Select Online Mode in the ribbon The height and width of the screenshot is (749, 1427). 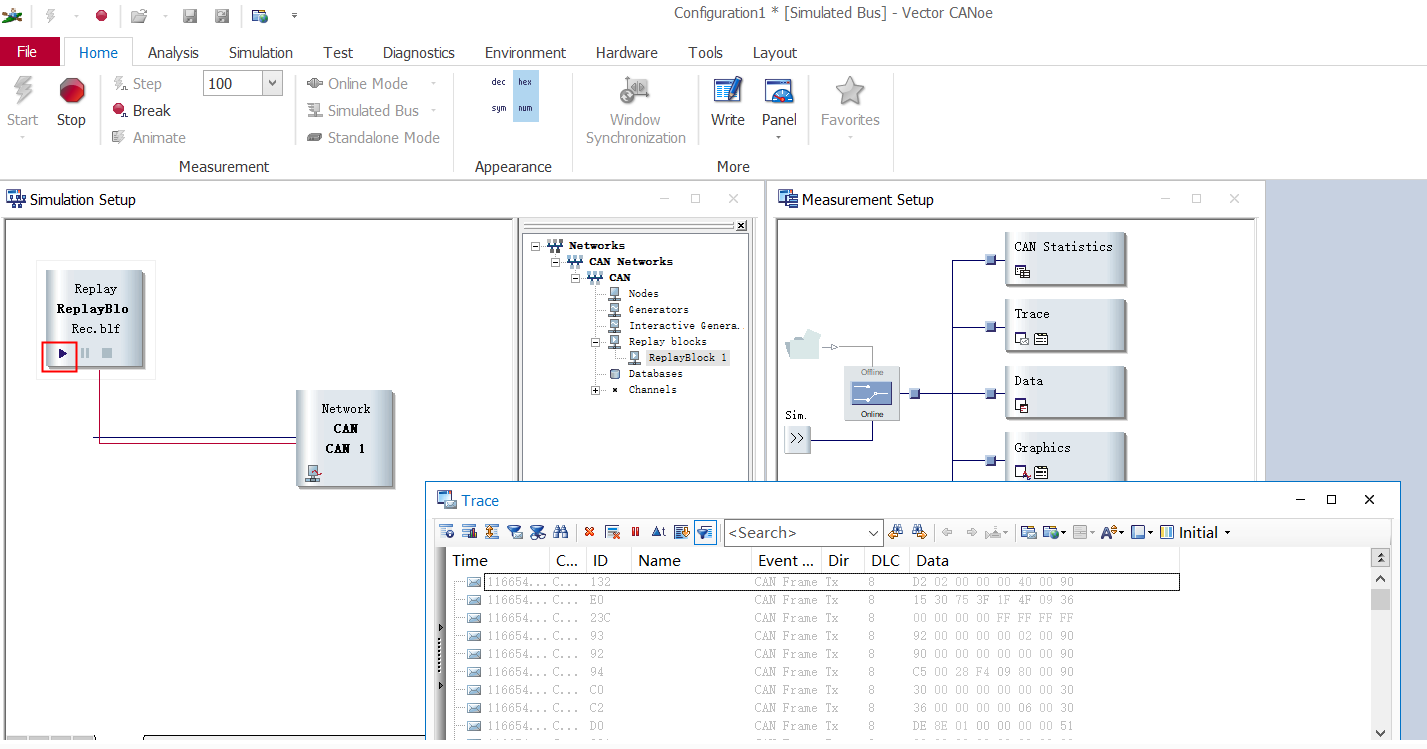358,84
